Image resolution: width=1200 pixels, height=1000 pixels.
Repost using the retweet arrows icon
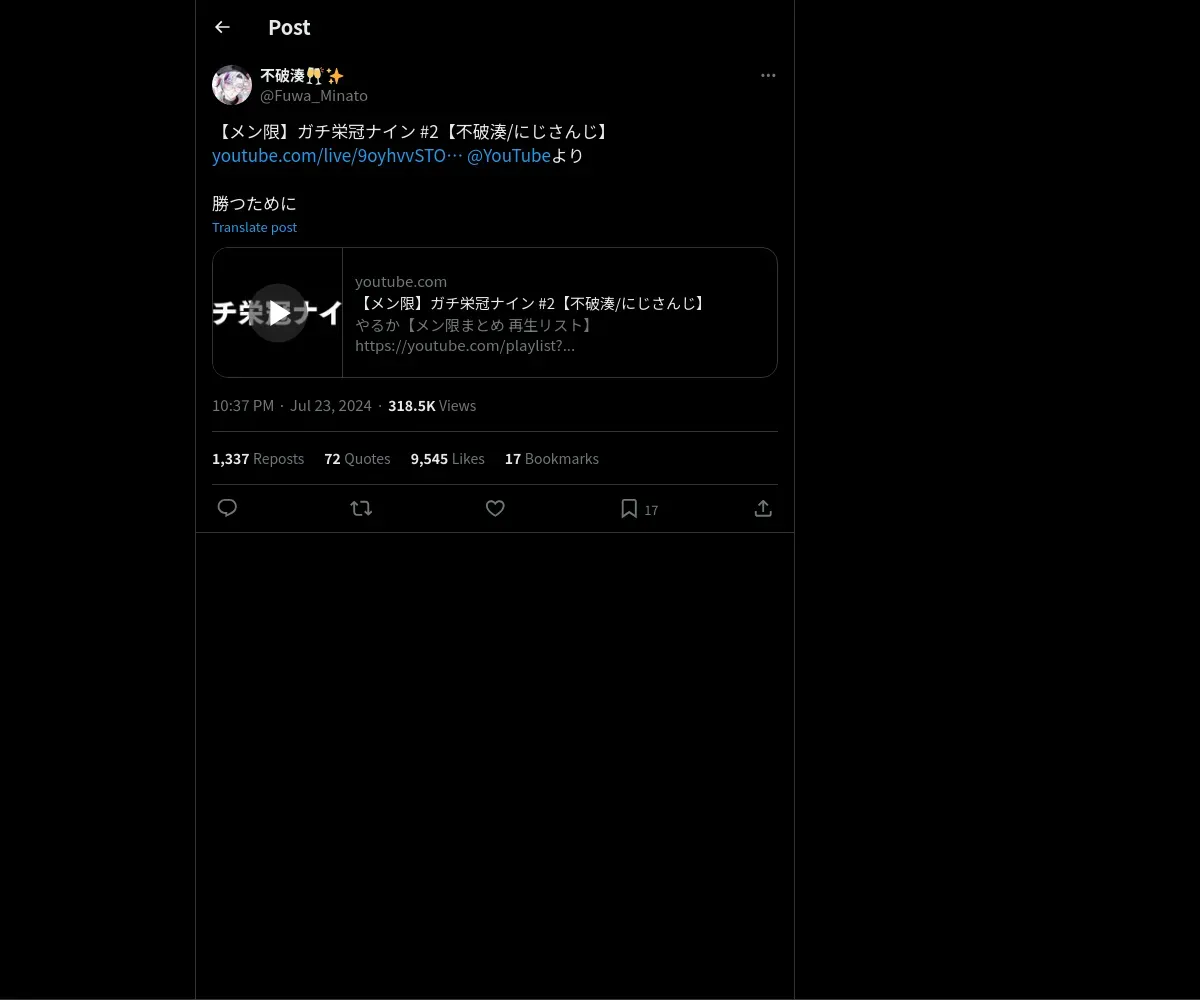point(361,508)
